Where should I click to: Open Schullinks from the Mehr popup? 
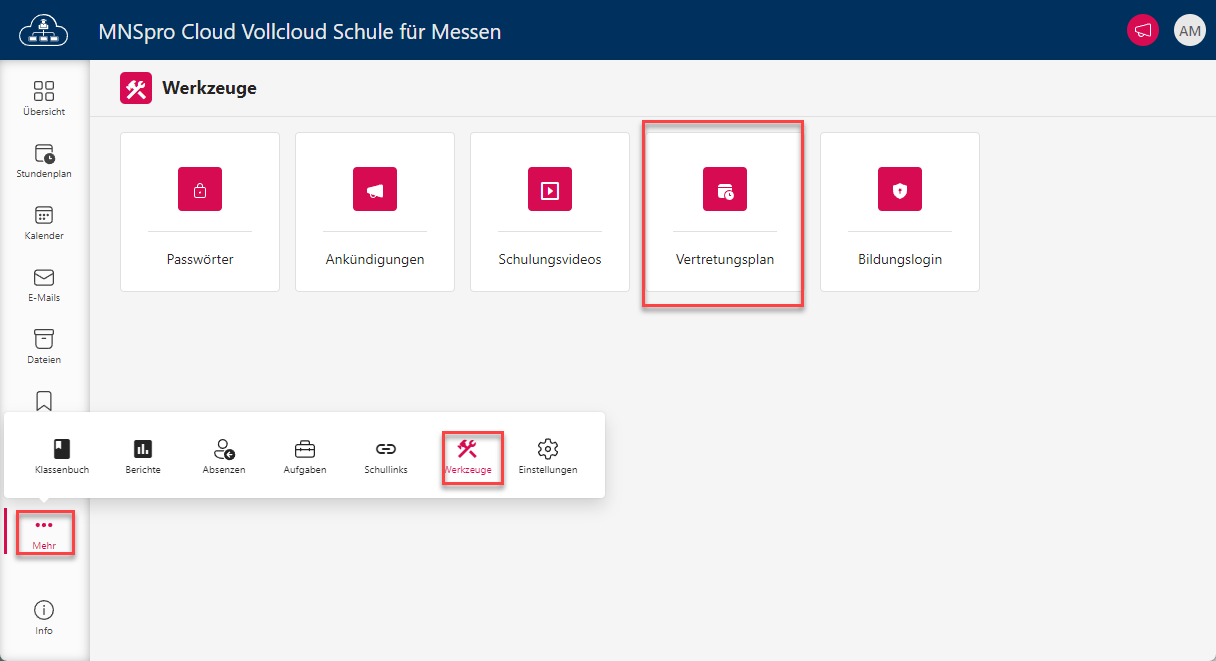[386, 456]
